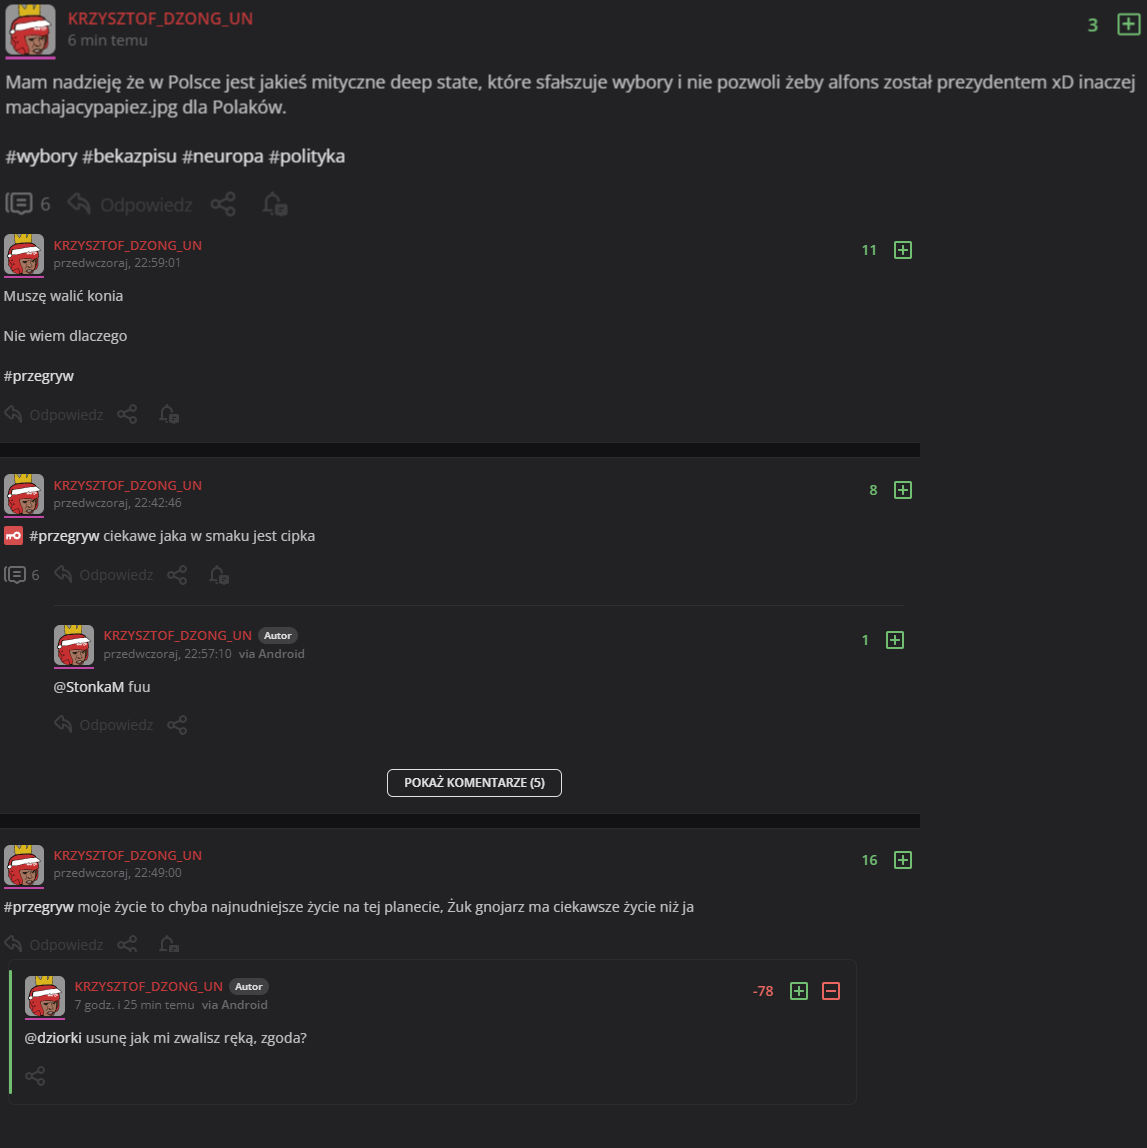Click Odpowiedz under the top post
This screenshot has height=1148, width=1147.
[x=130, y=204]
